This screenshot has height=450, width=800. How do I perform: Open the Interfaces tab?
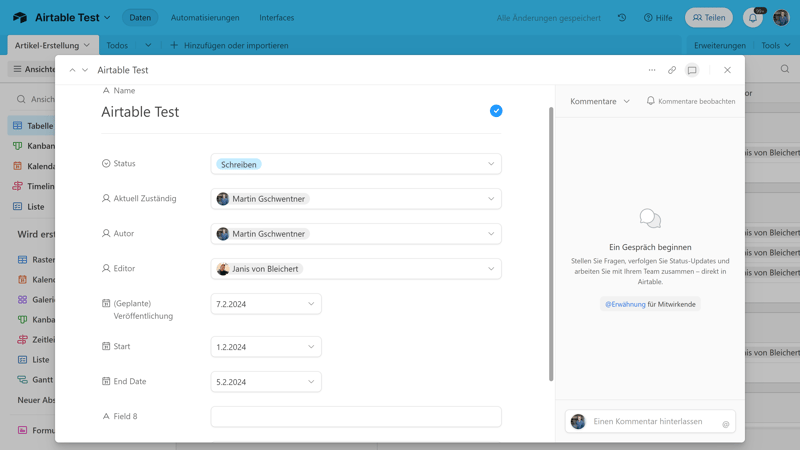pos(276,18)
